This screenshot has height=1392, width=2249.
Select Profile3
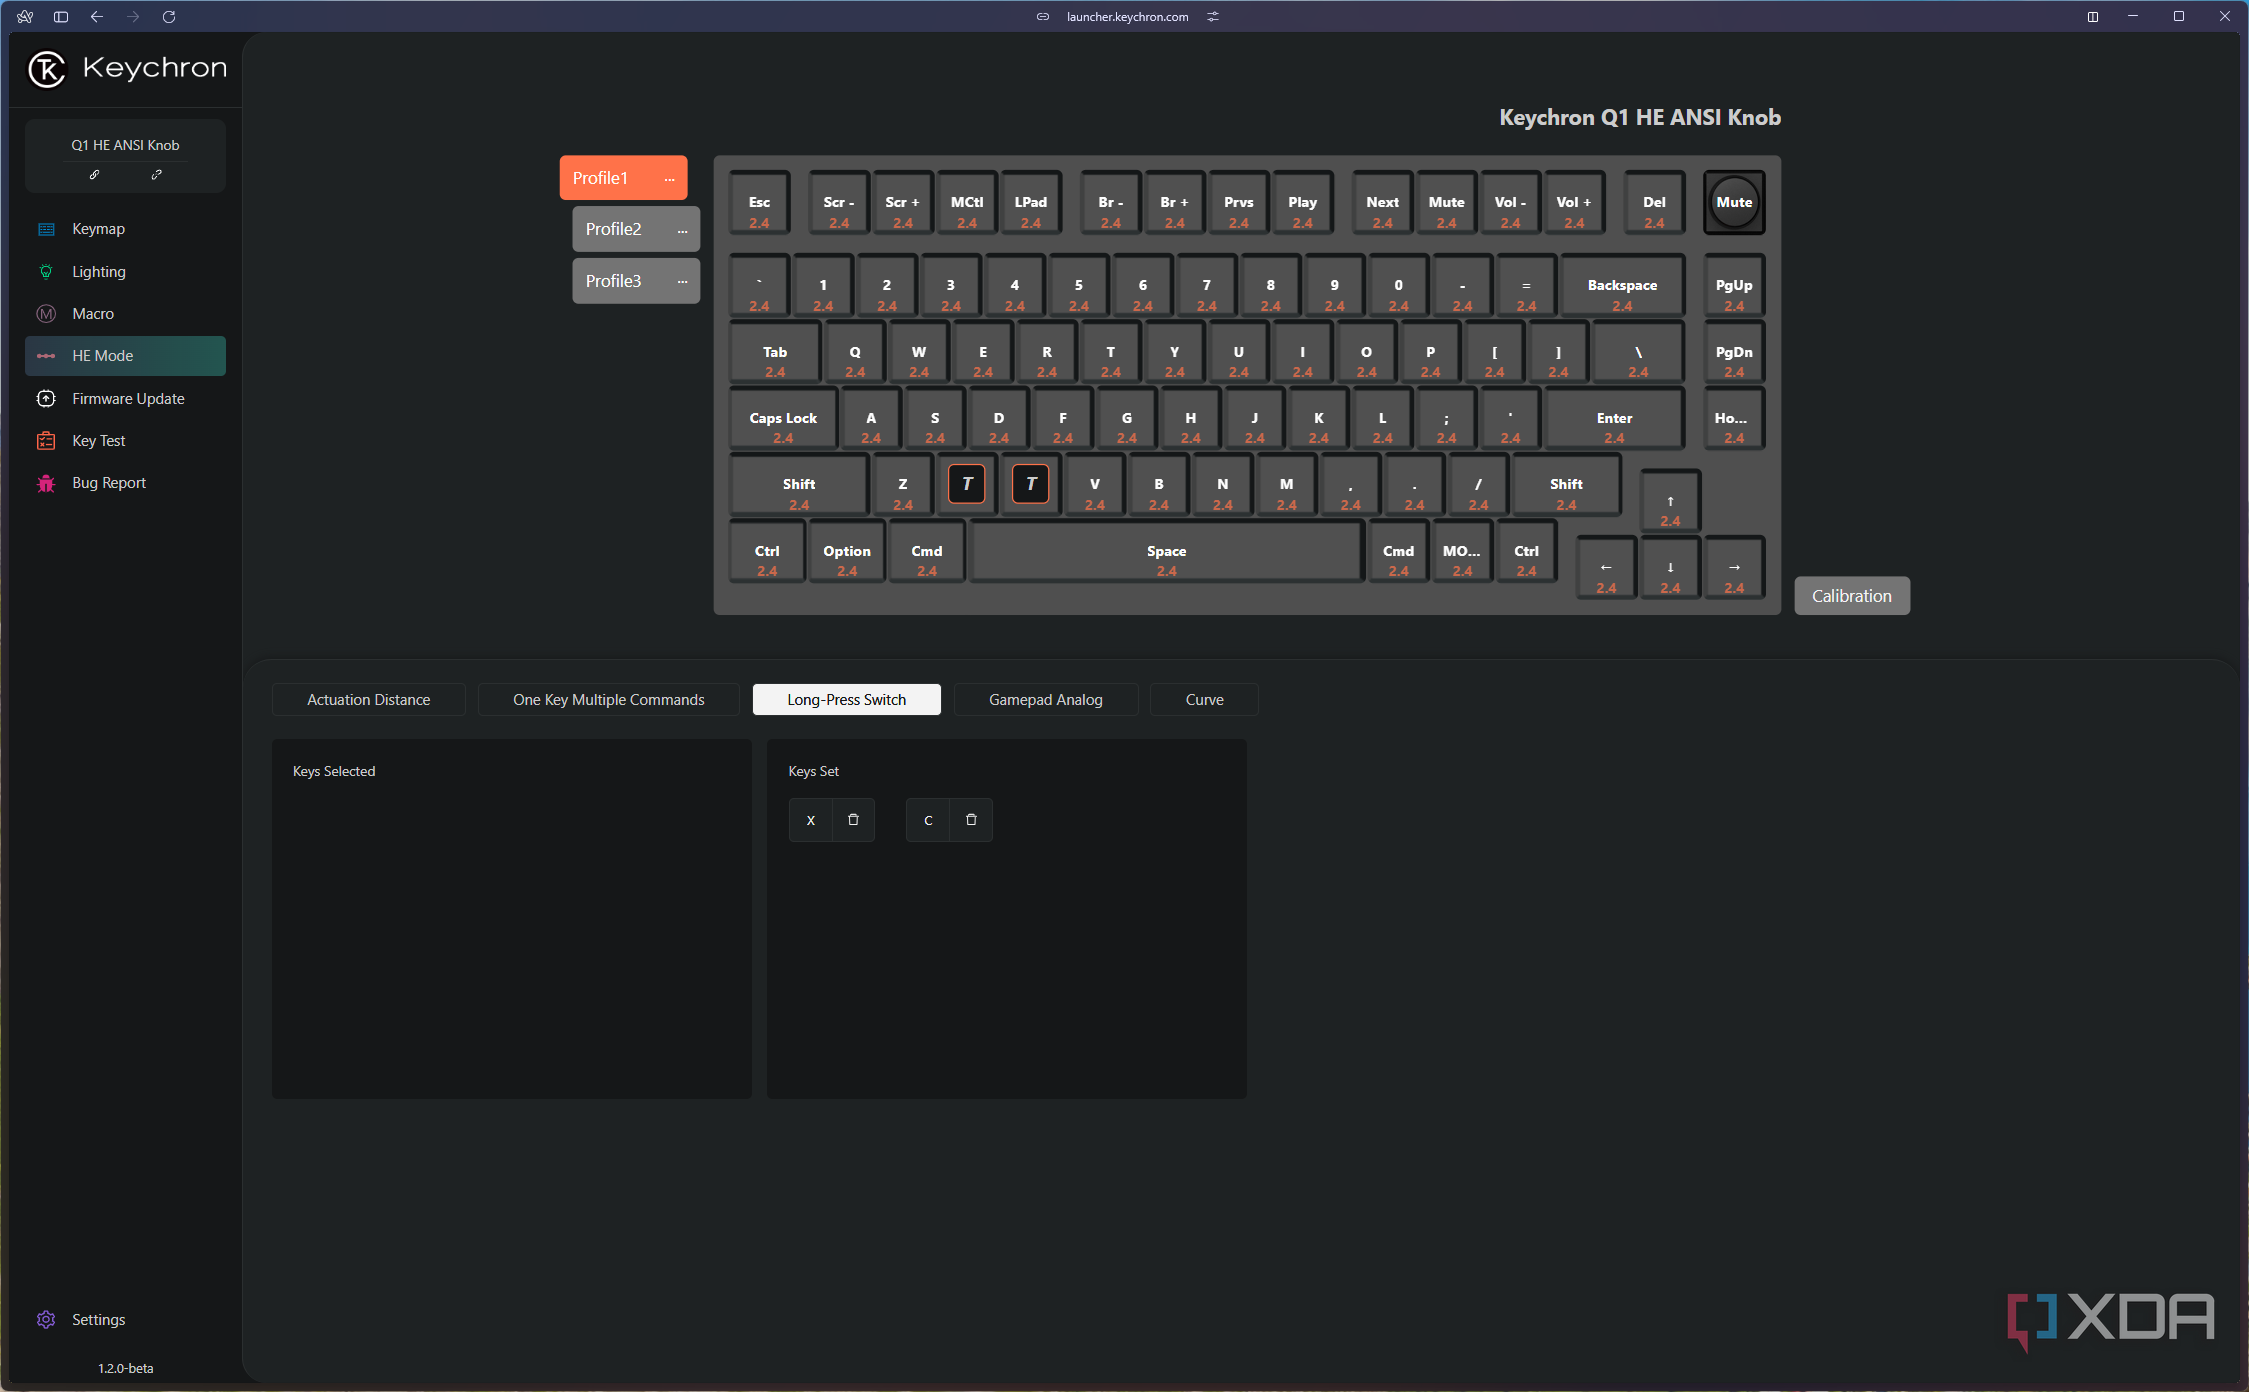coord(614,282)
